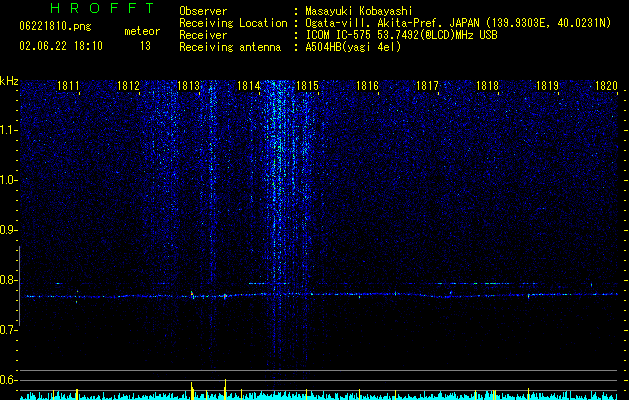The height and width of the screenshot is (400, 629).
Task: Click the 0.7 kHz axis label
Action: coord(8,330)
